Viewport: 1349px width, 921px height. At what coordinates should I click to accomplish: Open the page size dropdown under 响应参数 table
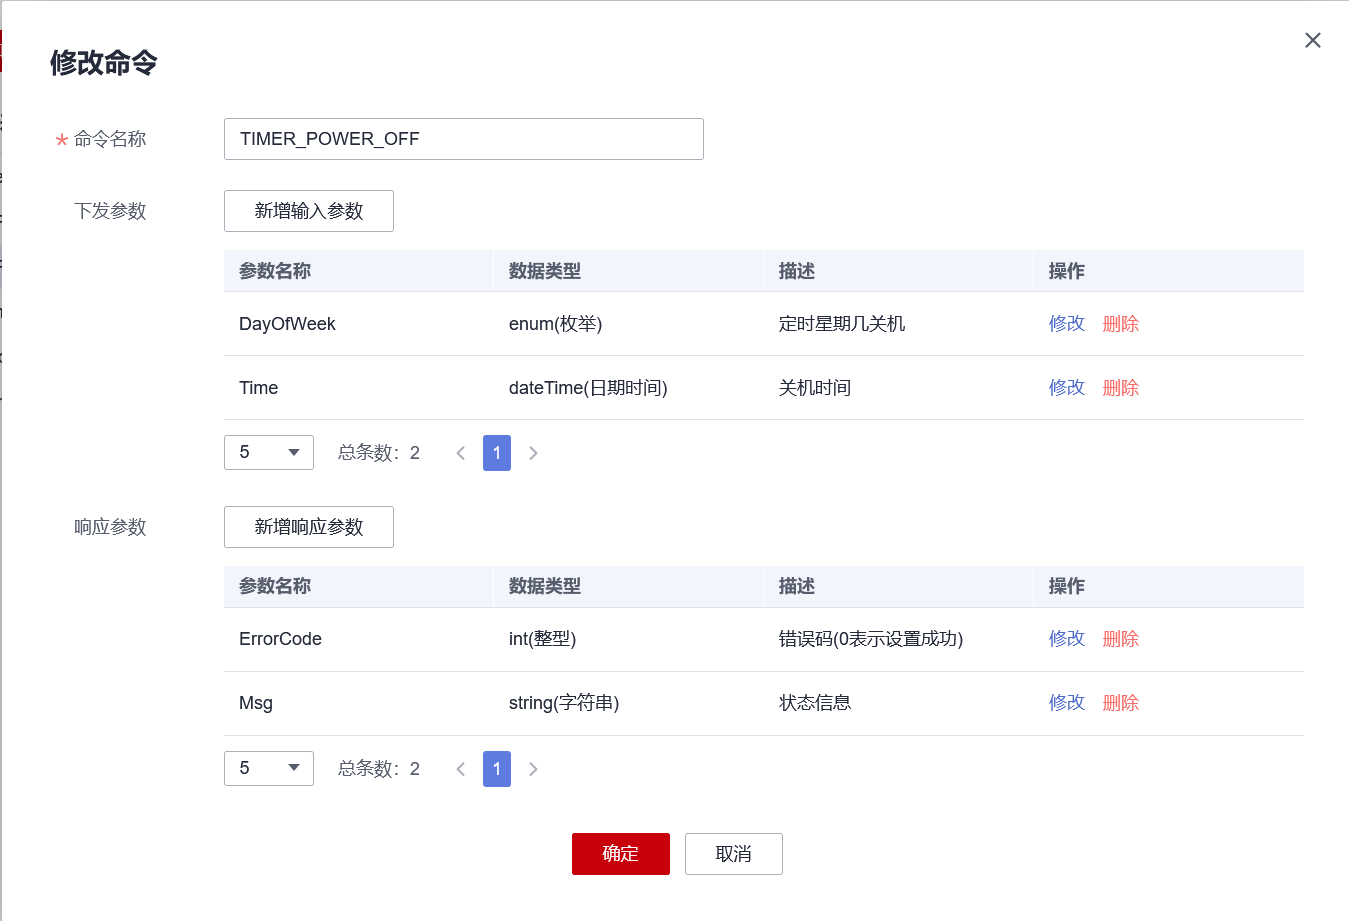268,768
